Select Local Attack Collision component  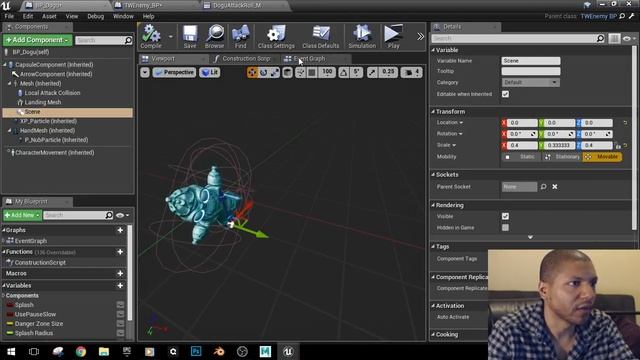[52, 93]
